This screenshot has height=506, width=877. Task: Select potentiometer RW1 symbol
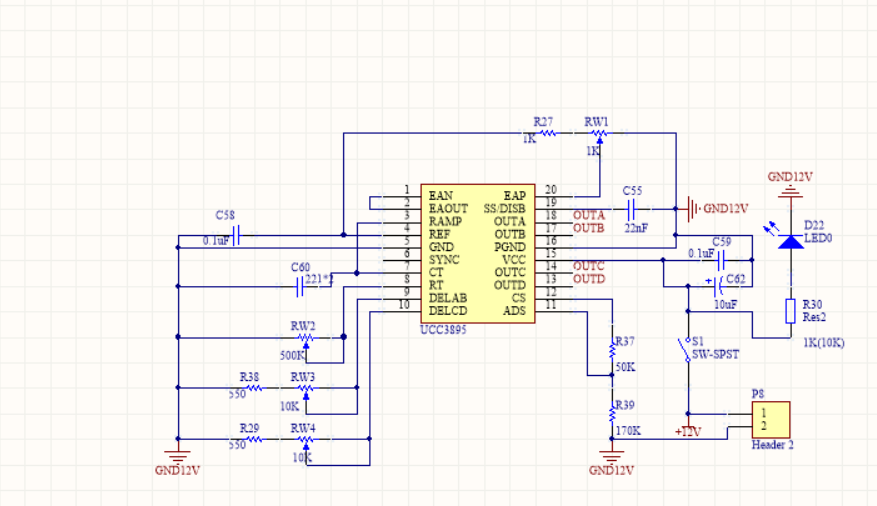click(x=600, y=134)
